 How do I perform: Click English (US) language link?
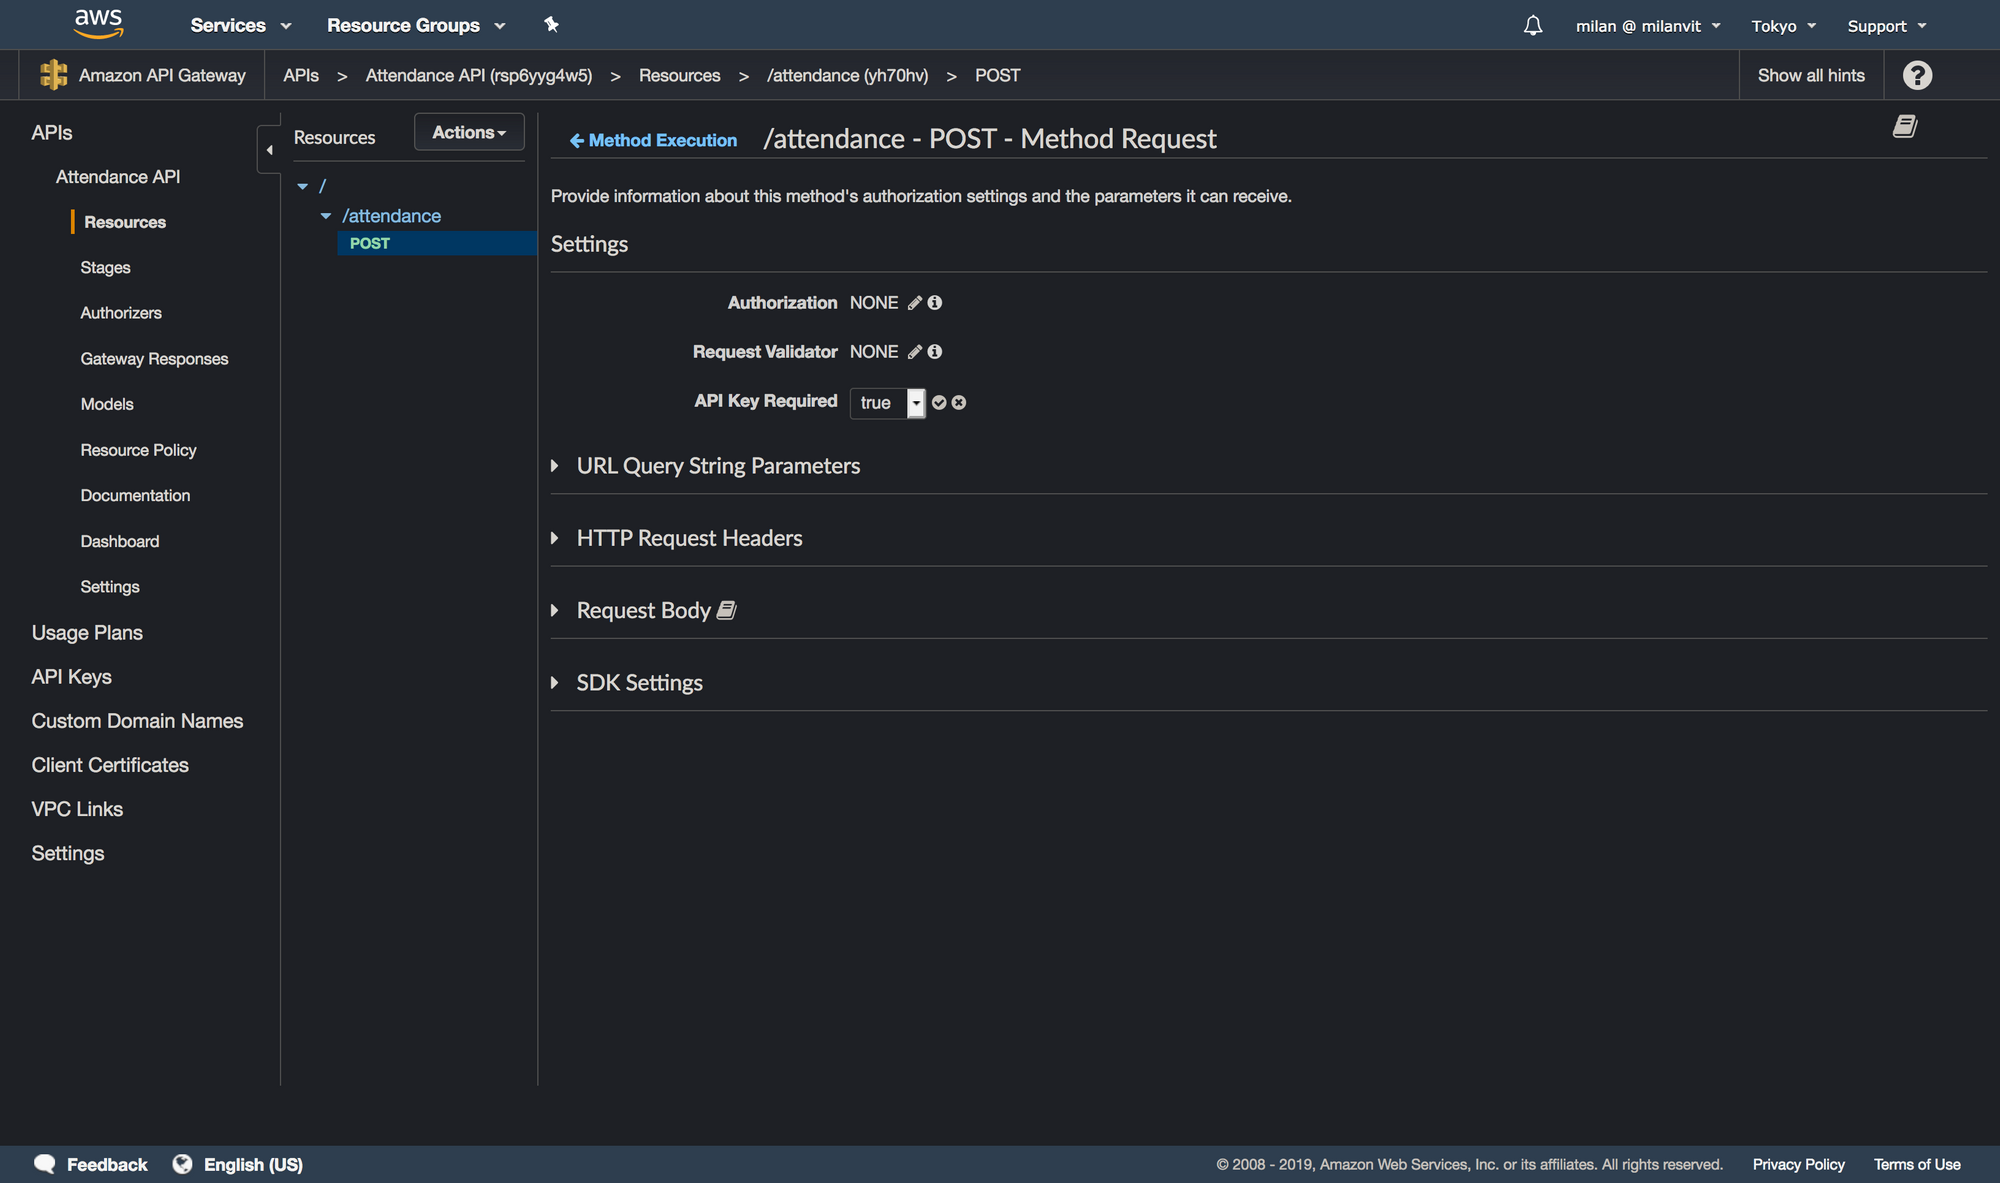[x=253, y=1164]
